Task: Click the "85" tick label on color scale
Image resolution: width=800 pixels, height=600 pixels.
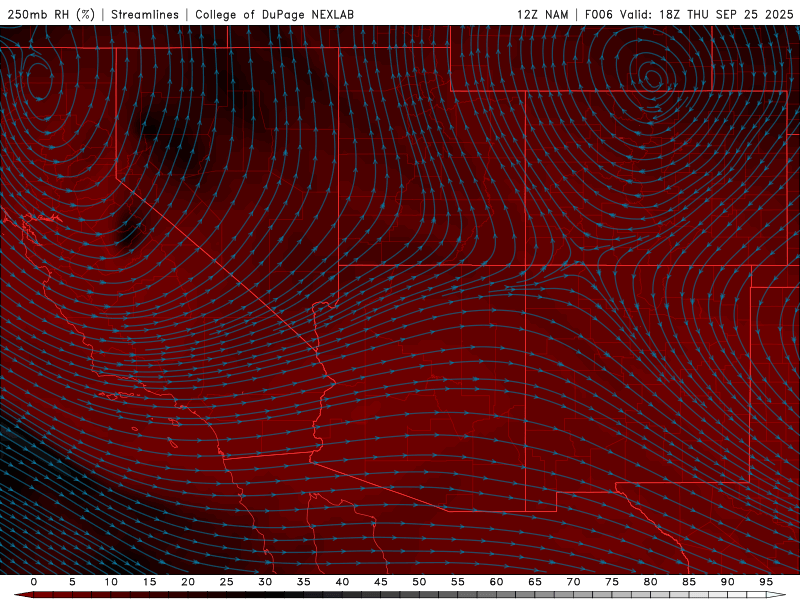Action: click(689, 582)
